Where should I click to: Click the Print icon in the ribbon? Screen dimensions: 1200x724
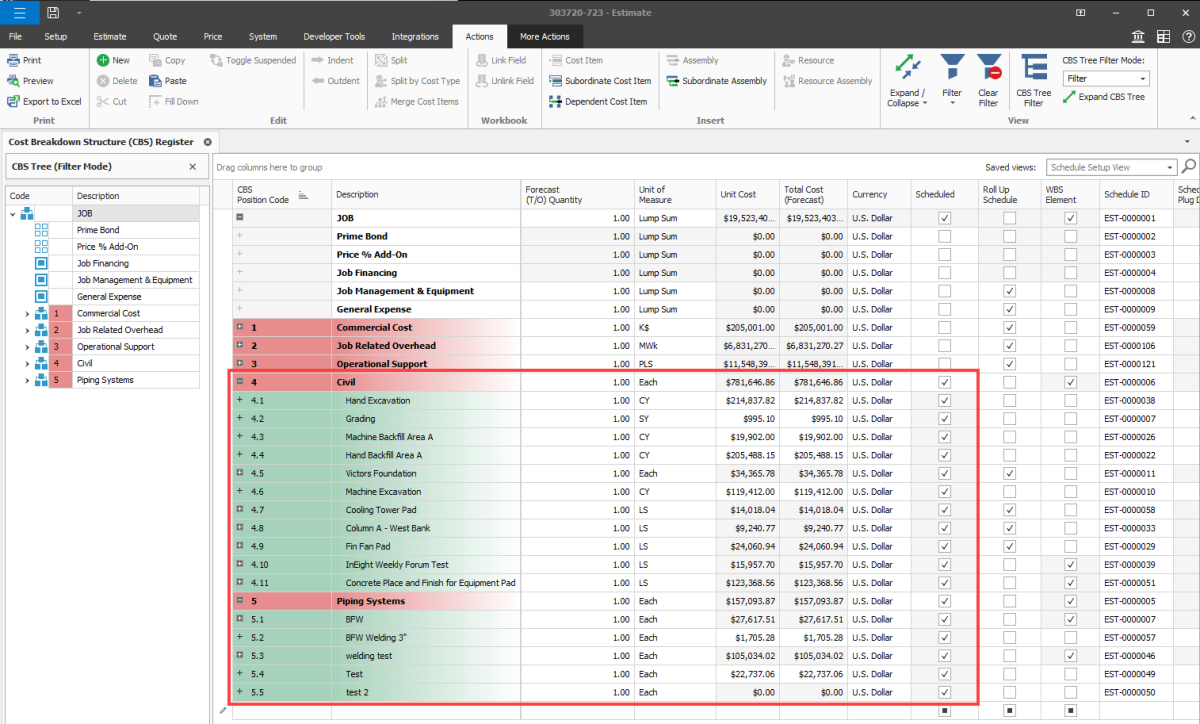click(14, 61)
